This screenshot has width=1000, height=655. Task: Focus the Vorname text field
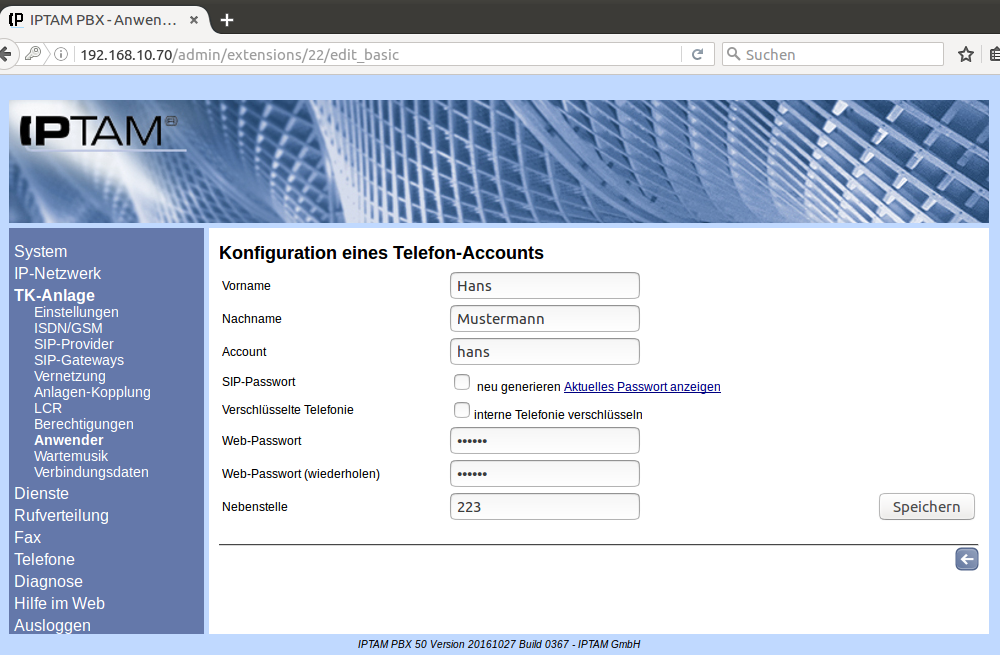(x=545, y=286)
